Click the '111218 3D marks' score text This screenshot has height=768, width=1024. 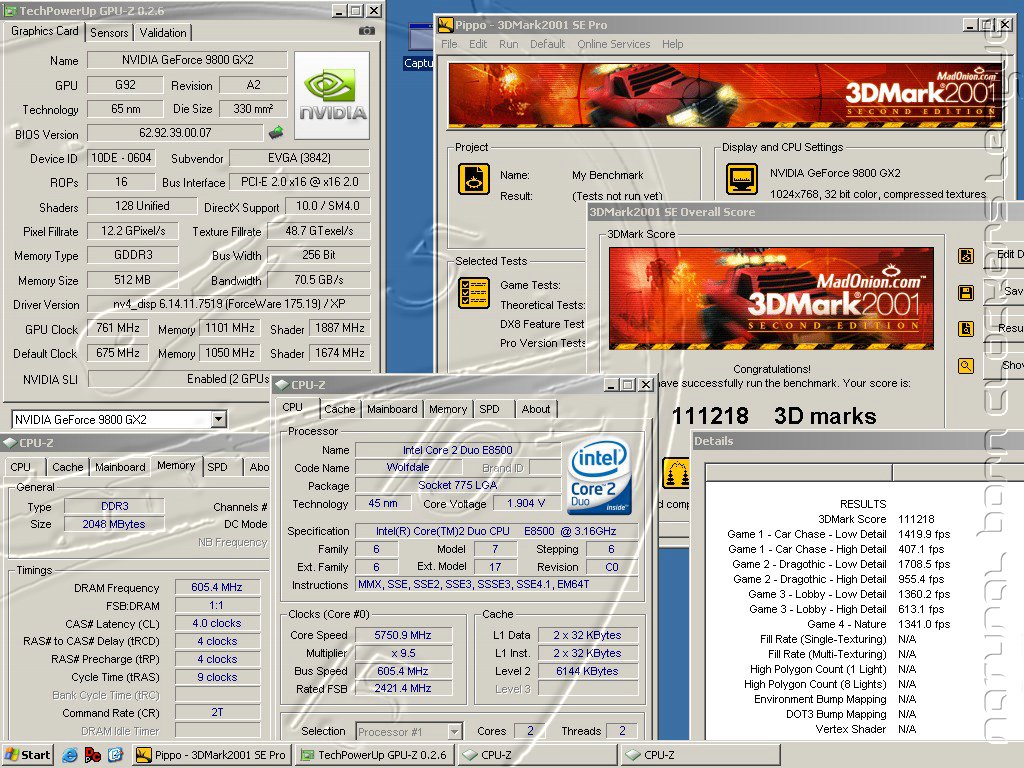click(x=774, y=416)
